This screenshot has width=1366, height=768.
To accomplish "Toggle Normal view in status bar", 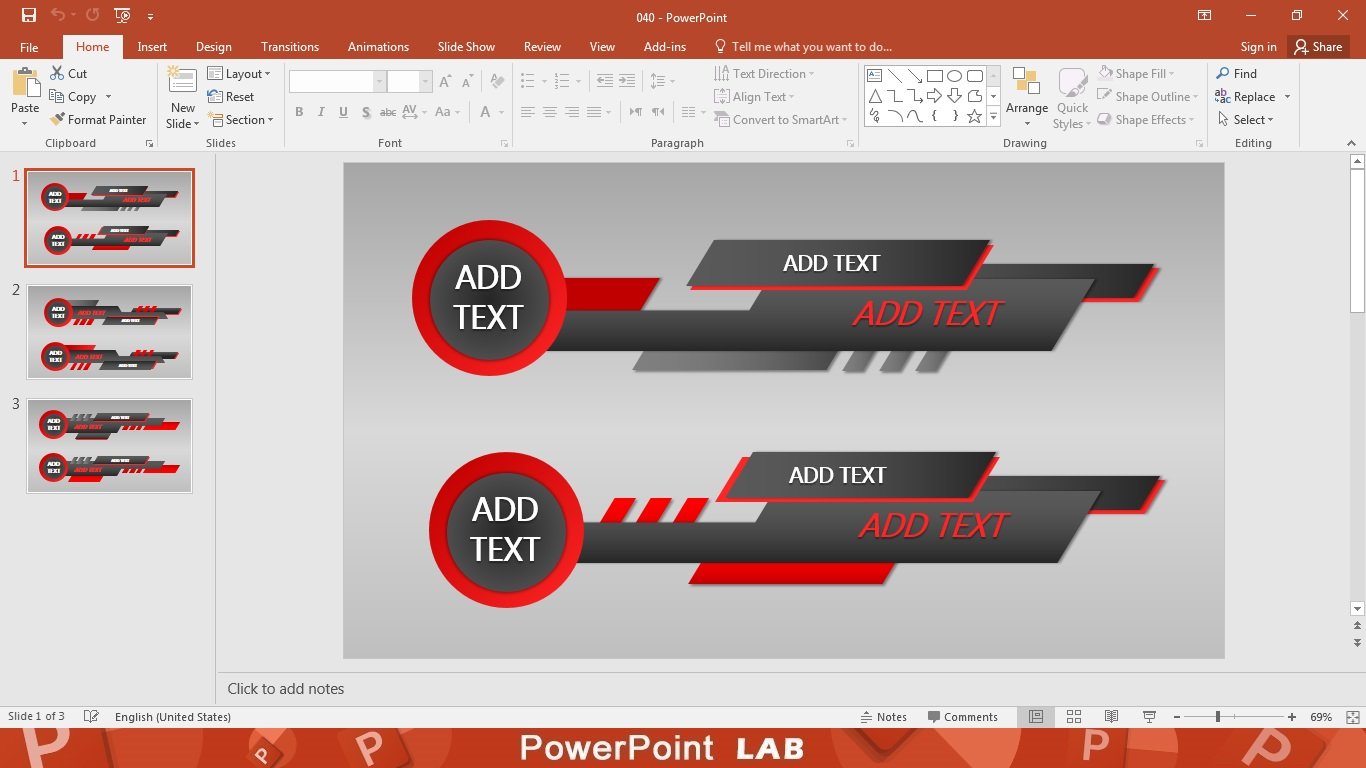I will click(x=1036, y=717).
